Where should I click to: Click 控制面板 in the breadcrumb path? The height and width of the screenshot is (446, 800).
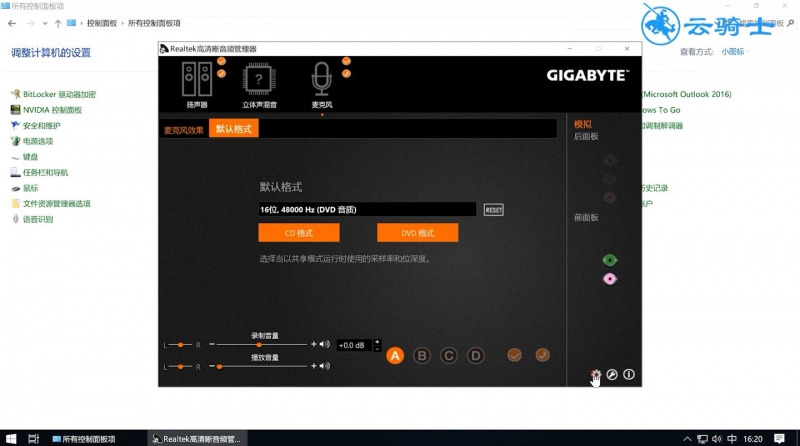[x=102, y=23]
